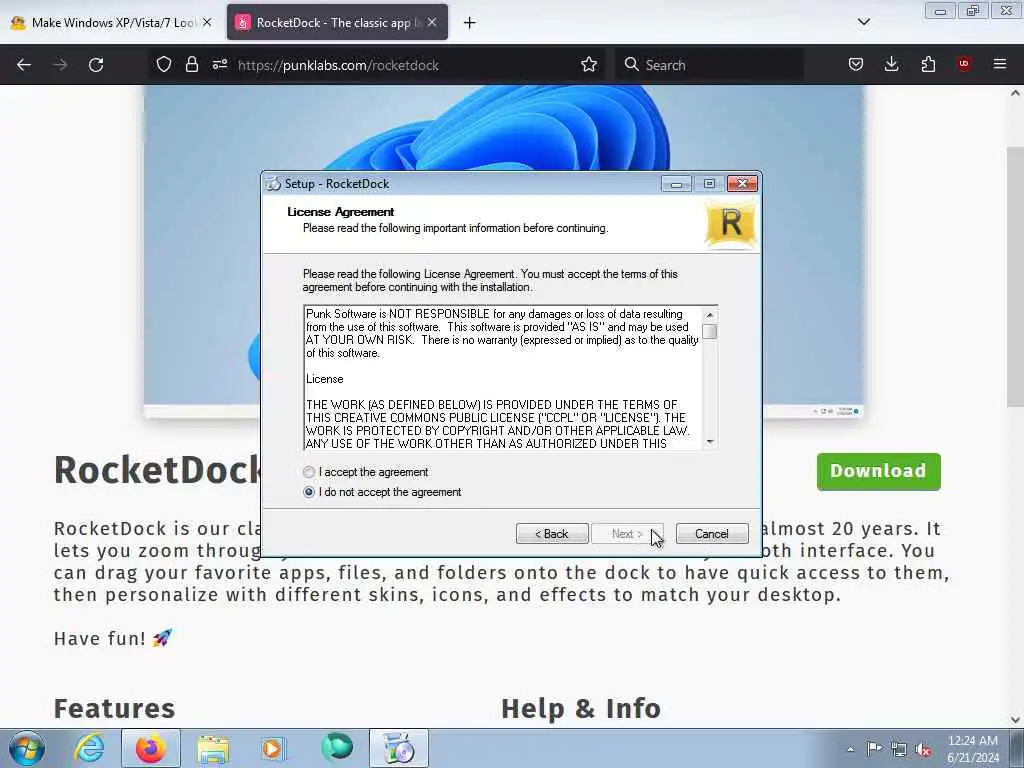Click the Features heading

(x=114, y=709)
